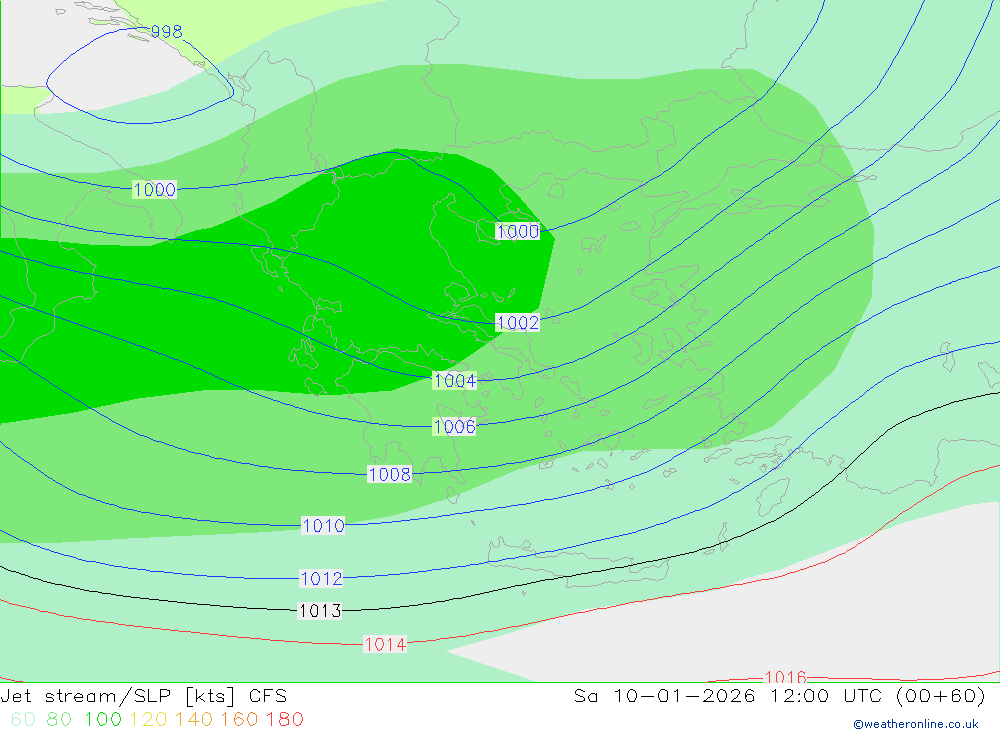
Task: Select the 1002 pressure label
Action: (518, 323)
